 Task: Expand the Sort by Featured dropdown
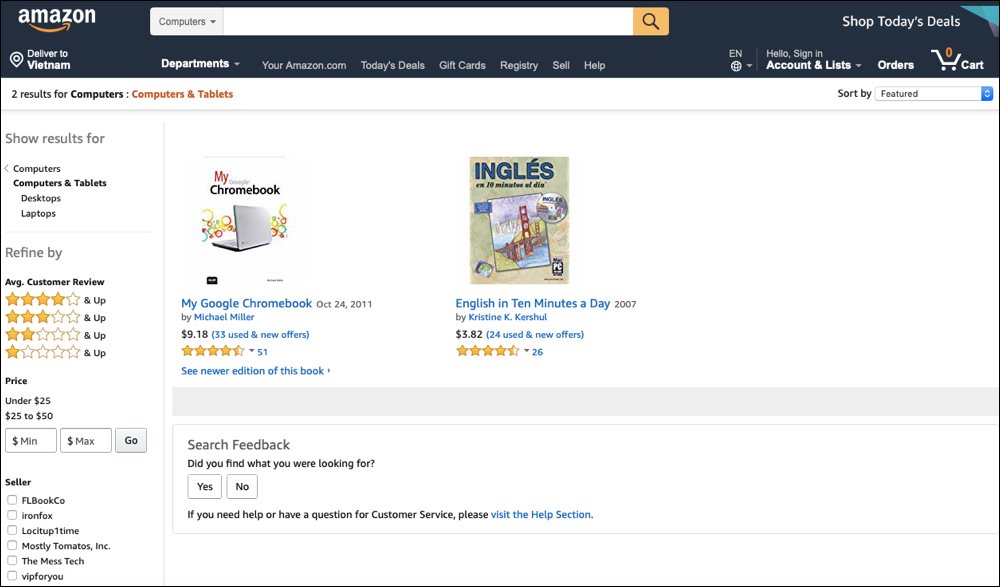coord(934,94)
